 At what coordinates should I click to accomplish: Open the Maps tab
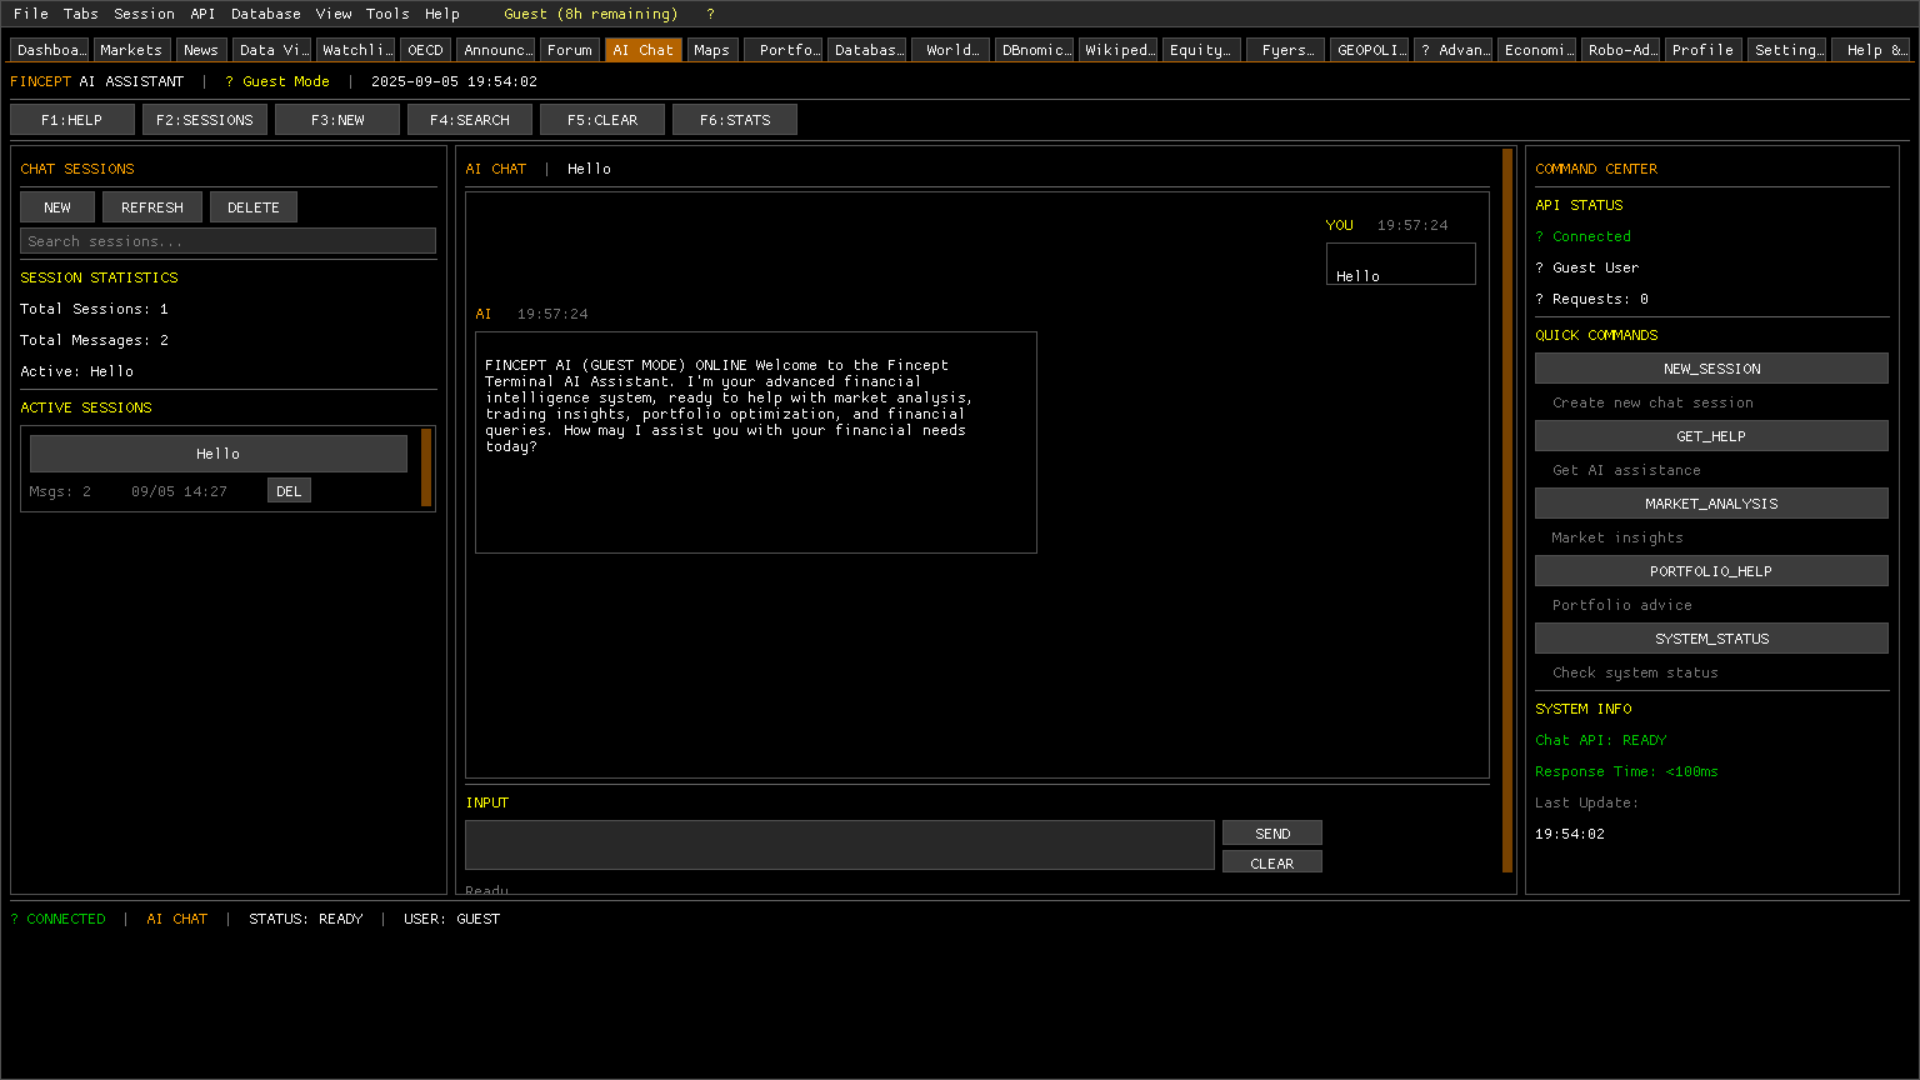(x=711, y=50)
